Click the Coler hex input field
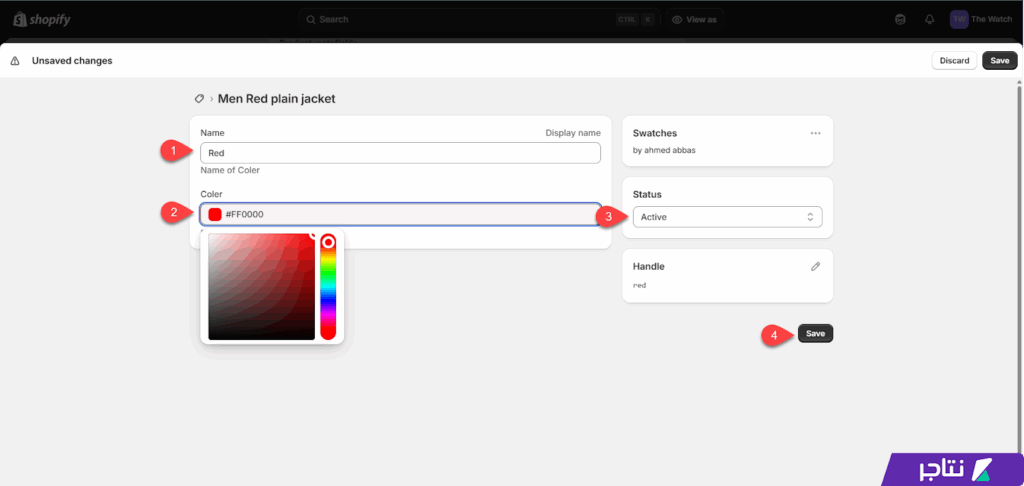 click(410, 214)
